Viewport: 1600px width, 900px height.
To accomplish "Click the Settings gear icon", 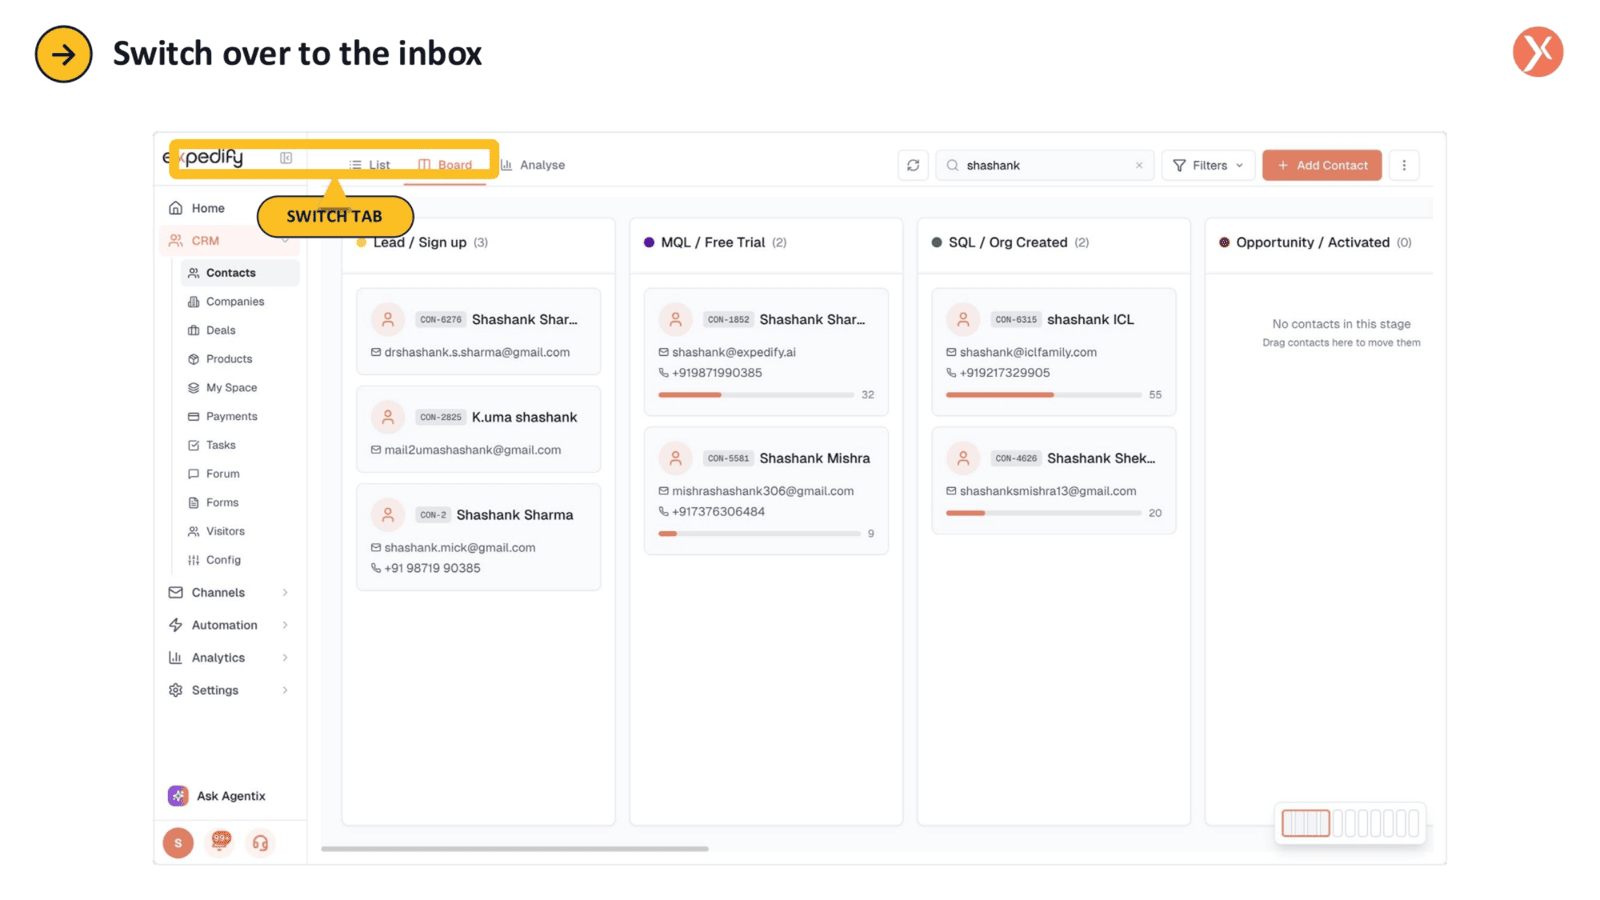I will click(x=176, y=691).
